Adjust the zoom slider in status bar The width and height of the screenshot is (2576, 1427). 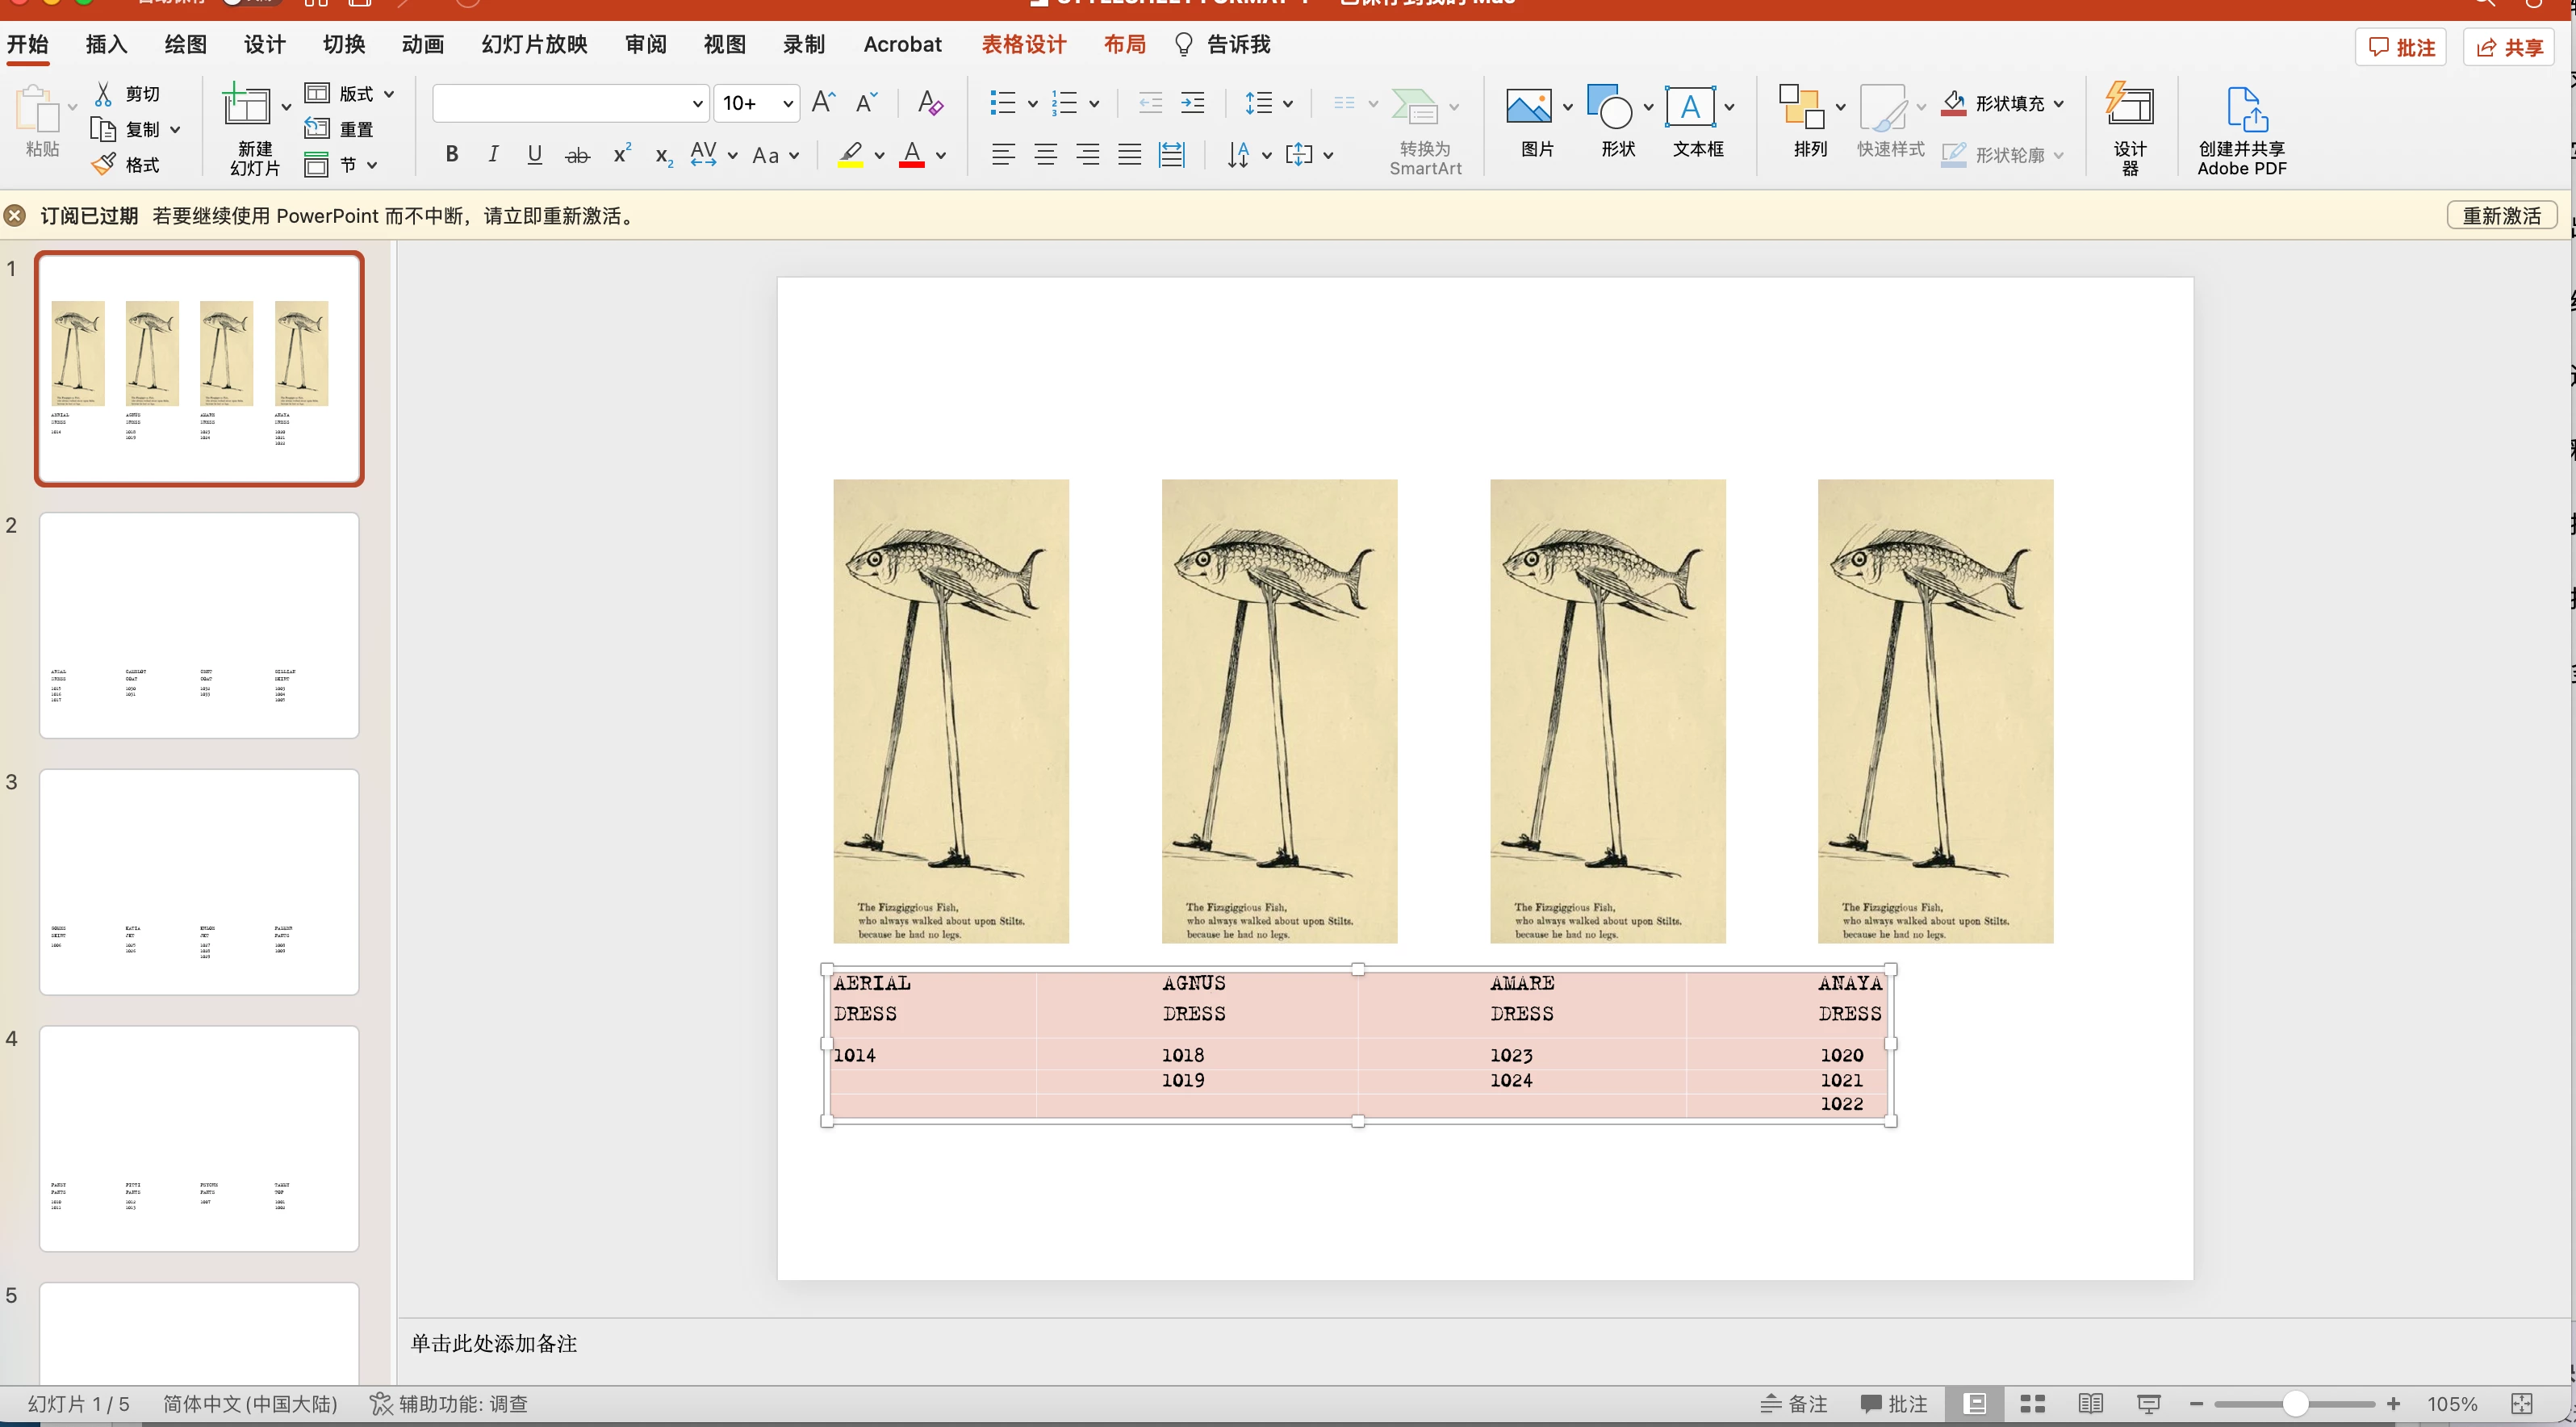point(2295,1404)
